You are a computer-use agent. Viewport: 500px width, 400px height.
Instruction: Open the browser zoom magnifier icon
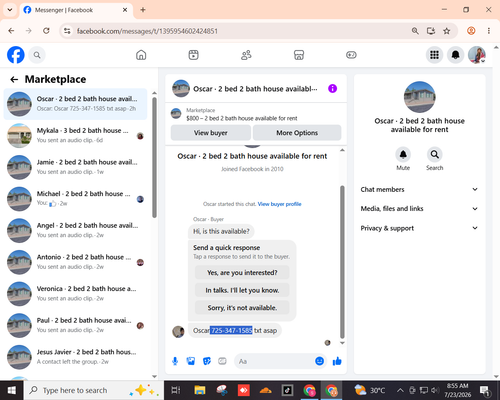click(415, 31)
